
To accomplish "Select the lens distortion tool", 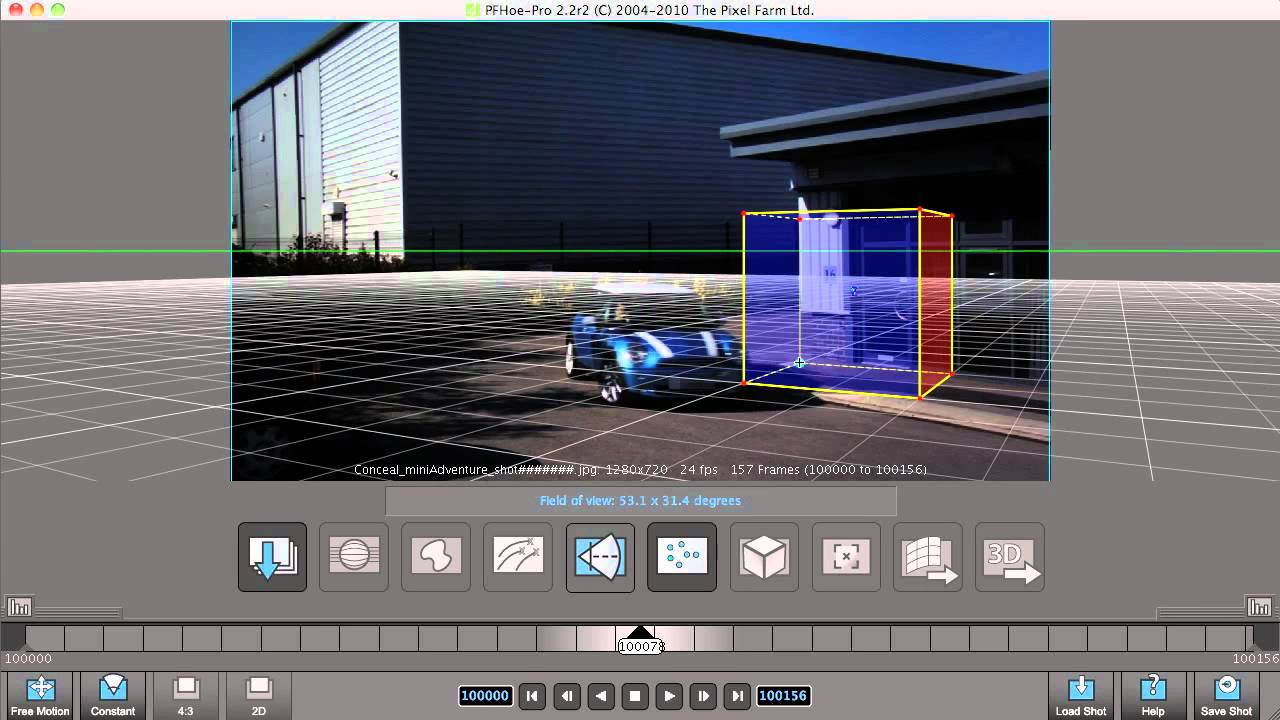I will (x=354, y=557).
